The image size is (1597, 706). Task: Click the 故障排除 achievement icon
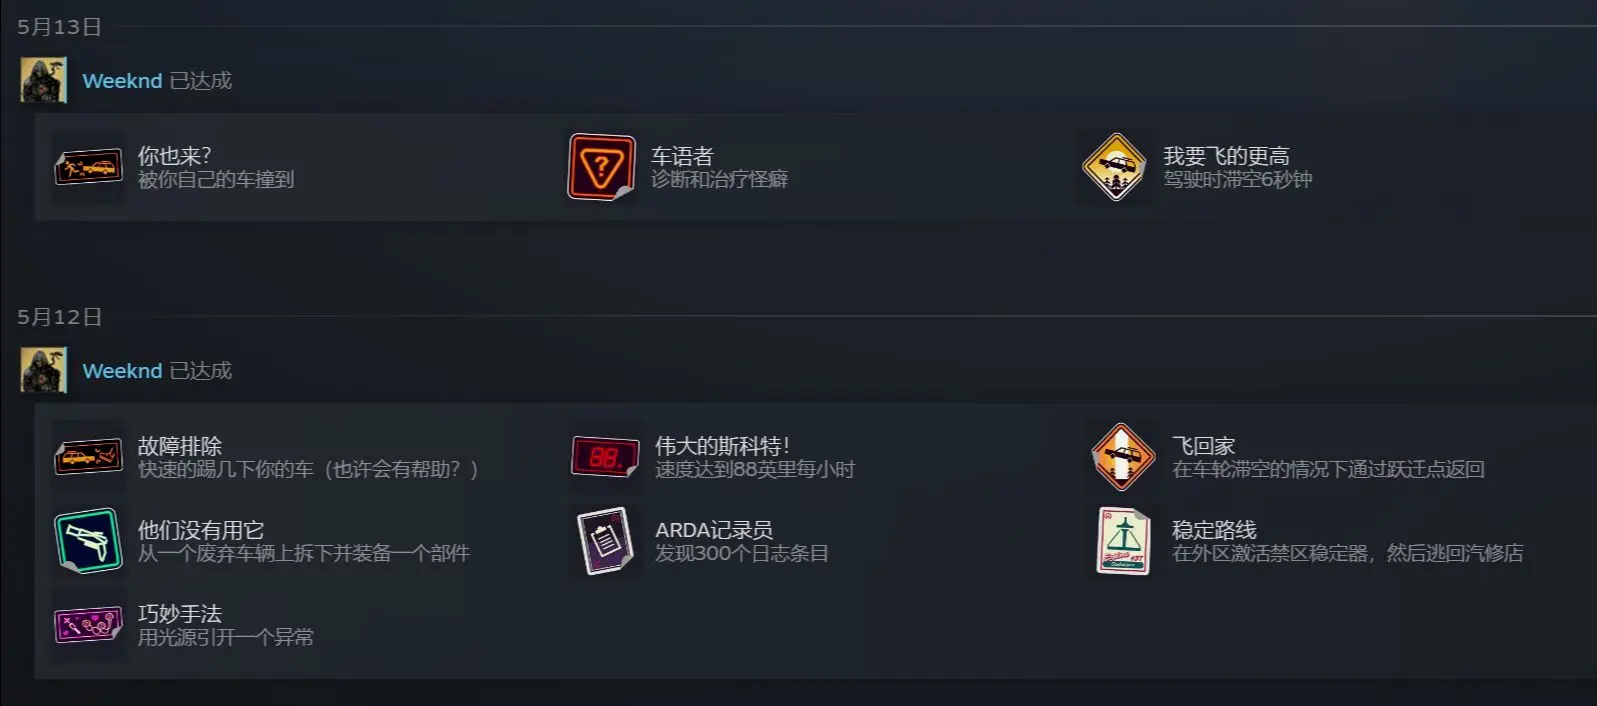coord(89,457)
